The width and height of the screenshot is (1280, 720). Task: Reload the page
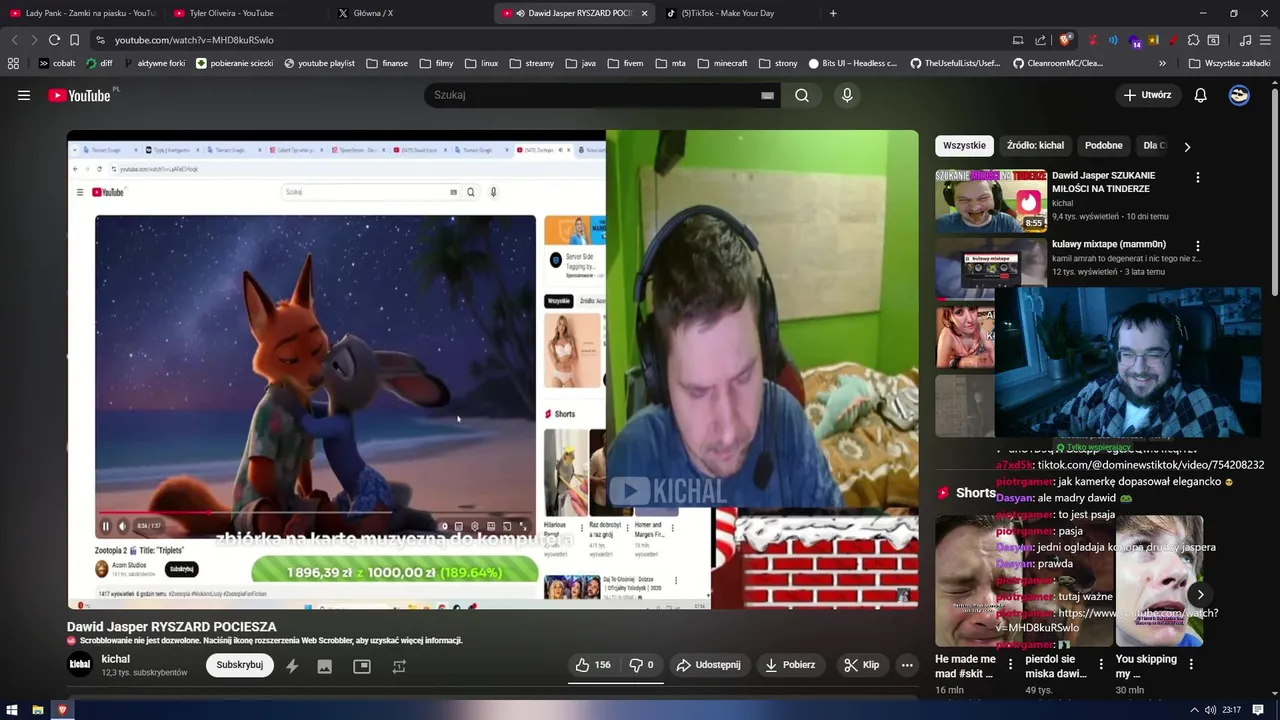tap(54, 40)
